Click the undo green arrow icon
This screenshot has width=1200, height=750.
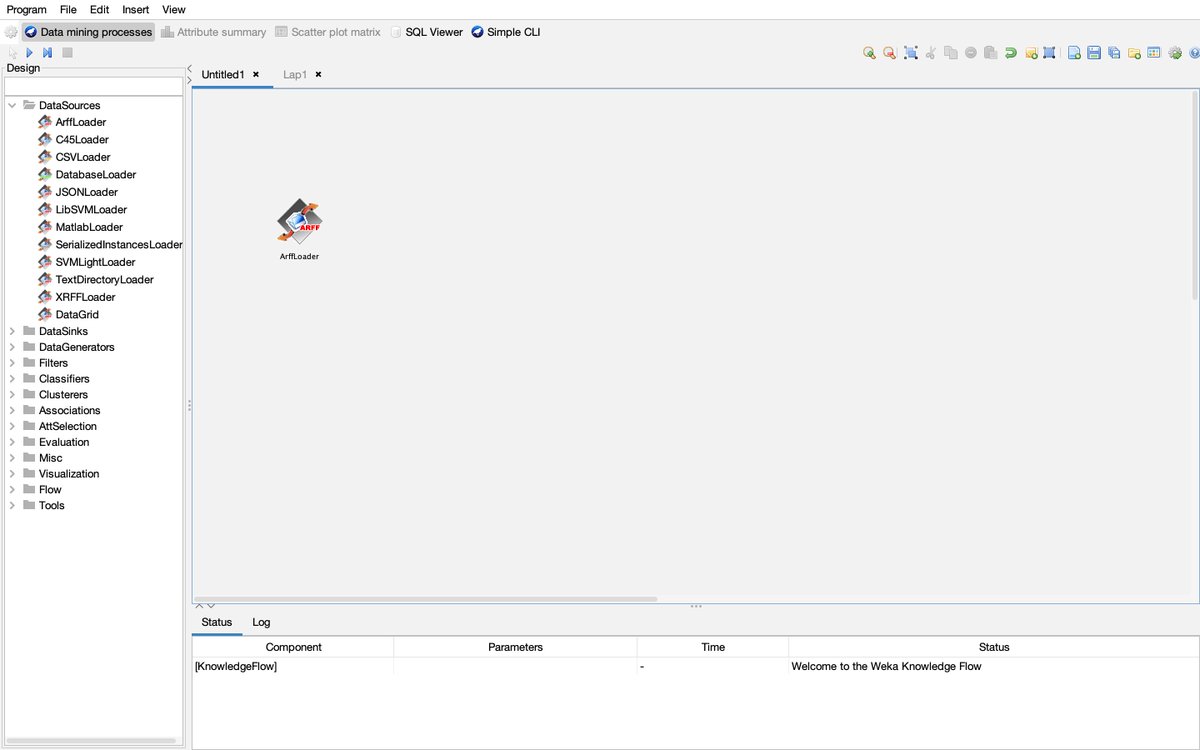click(x=1011, y=53)
